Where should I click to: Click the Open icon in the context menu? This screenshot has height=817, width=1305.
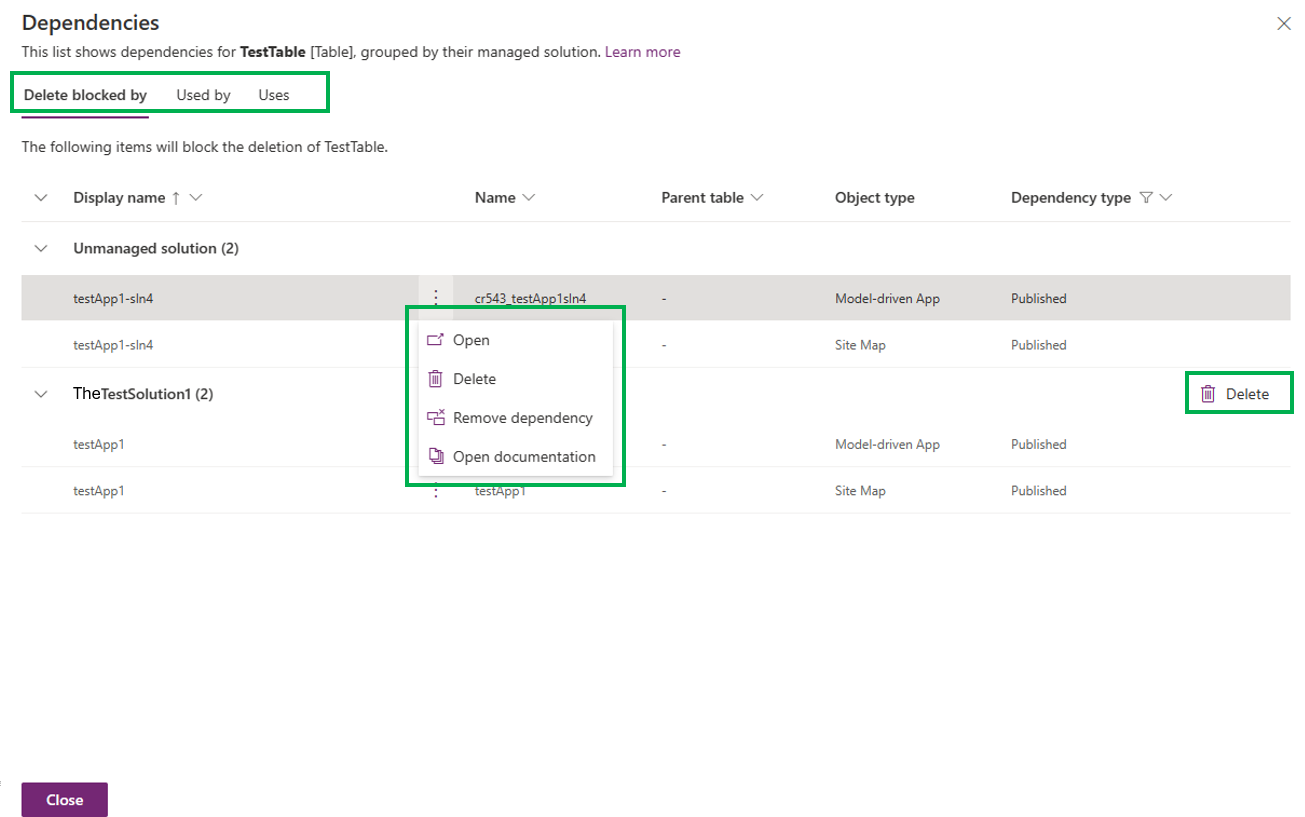pos(435,340)
